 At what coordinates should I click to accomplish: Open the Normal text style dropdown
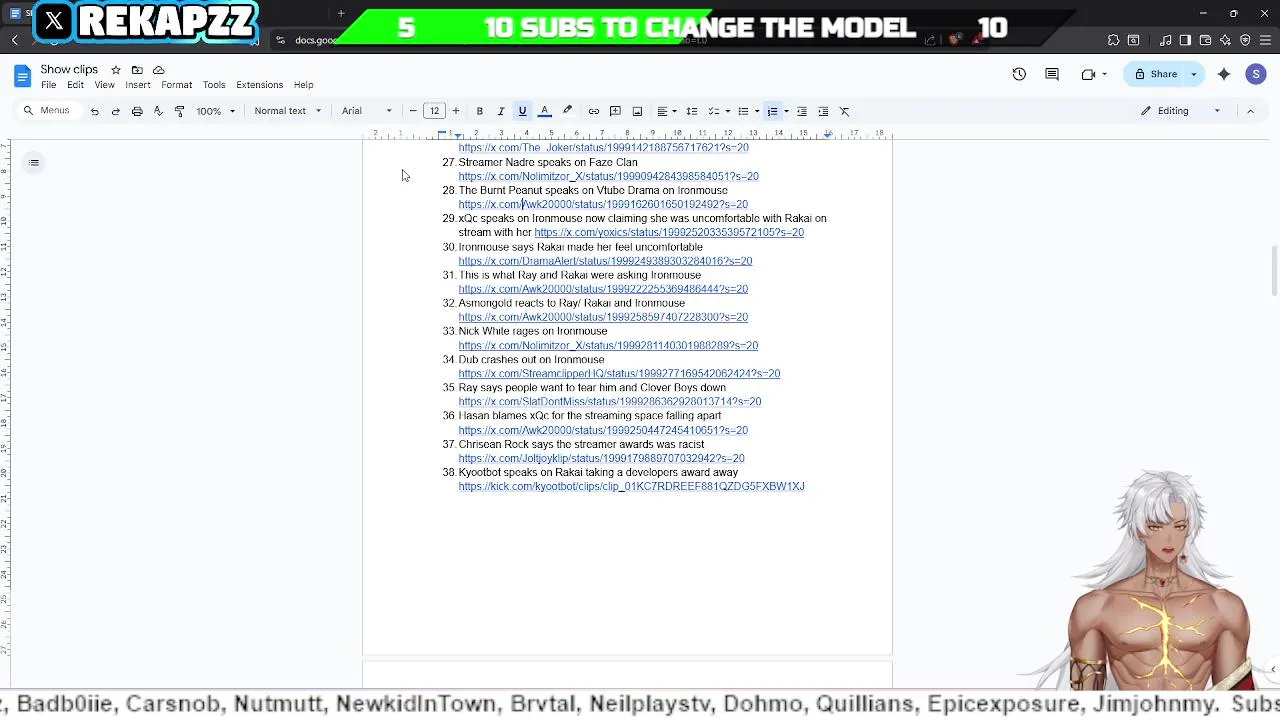click(288, 111)
